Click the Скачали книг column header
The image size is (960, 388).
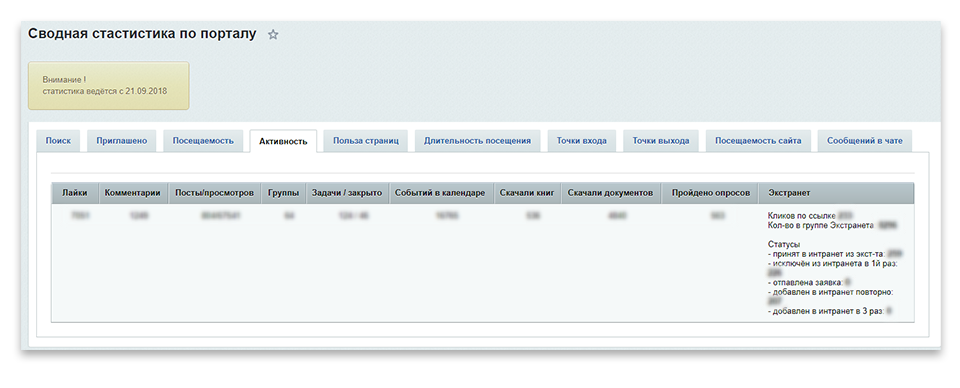pyautogui.click(x=527, y=193)
